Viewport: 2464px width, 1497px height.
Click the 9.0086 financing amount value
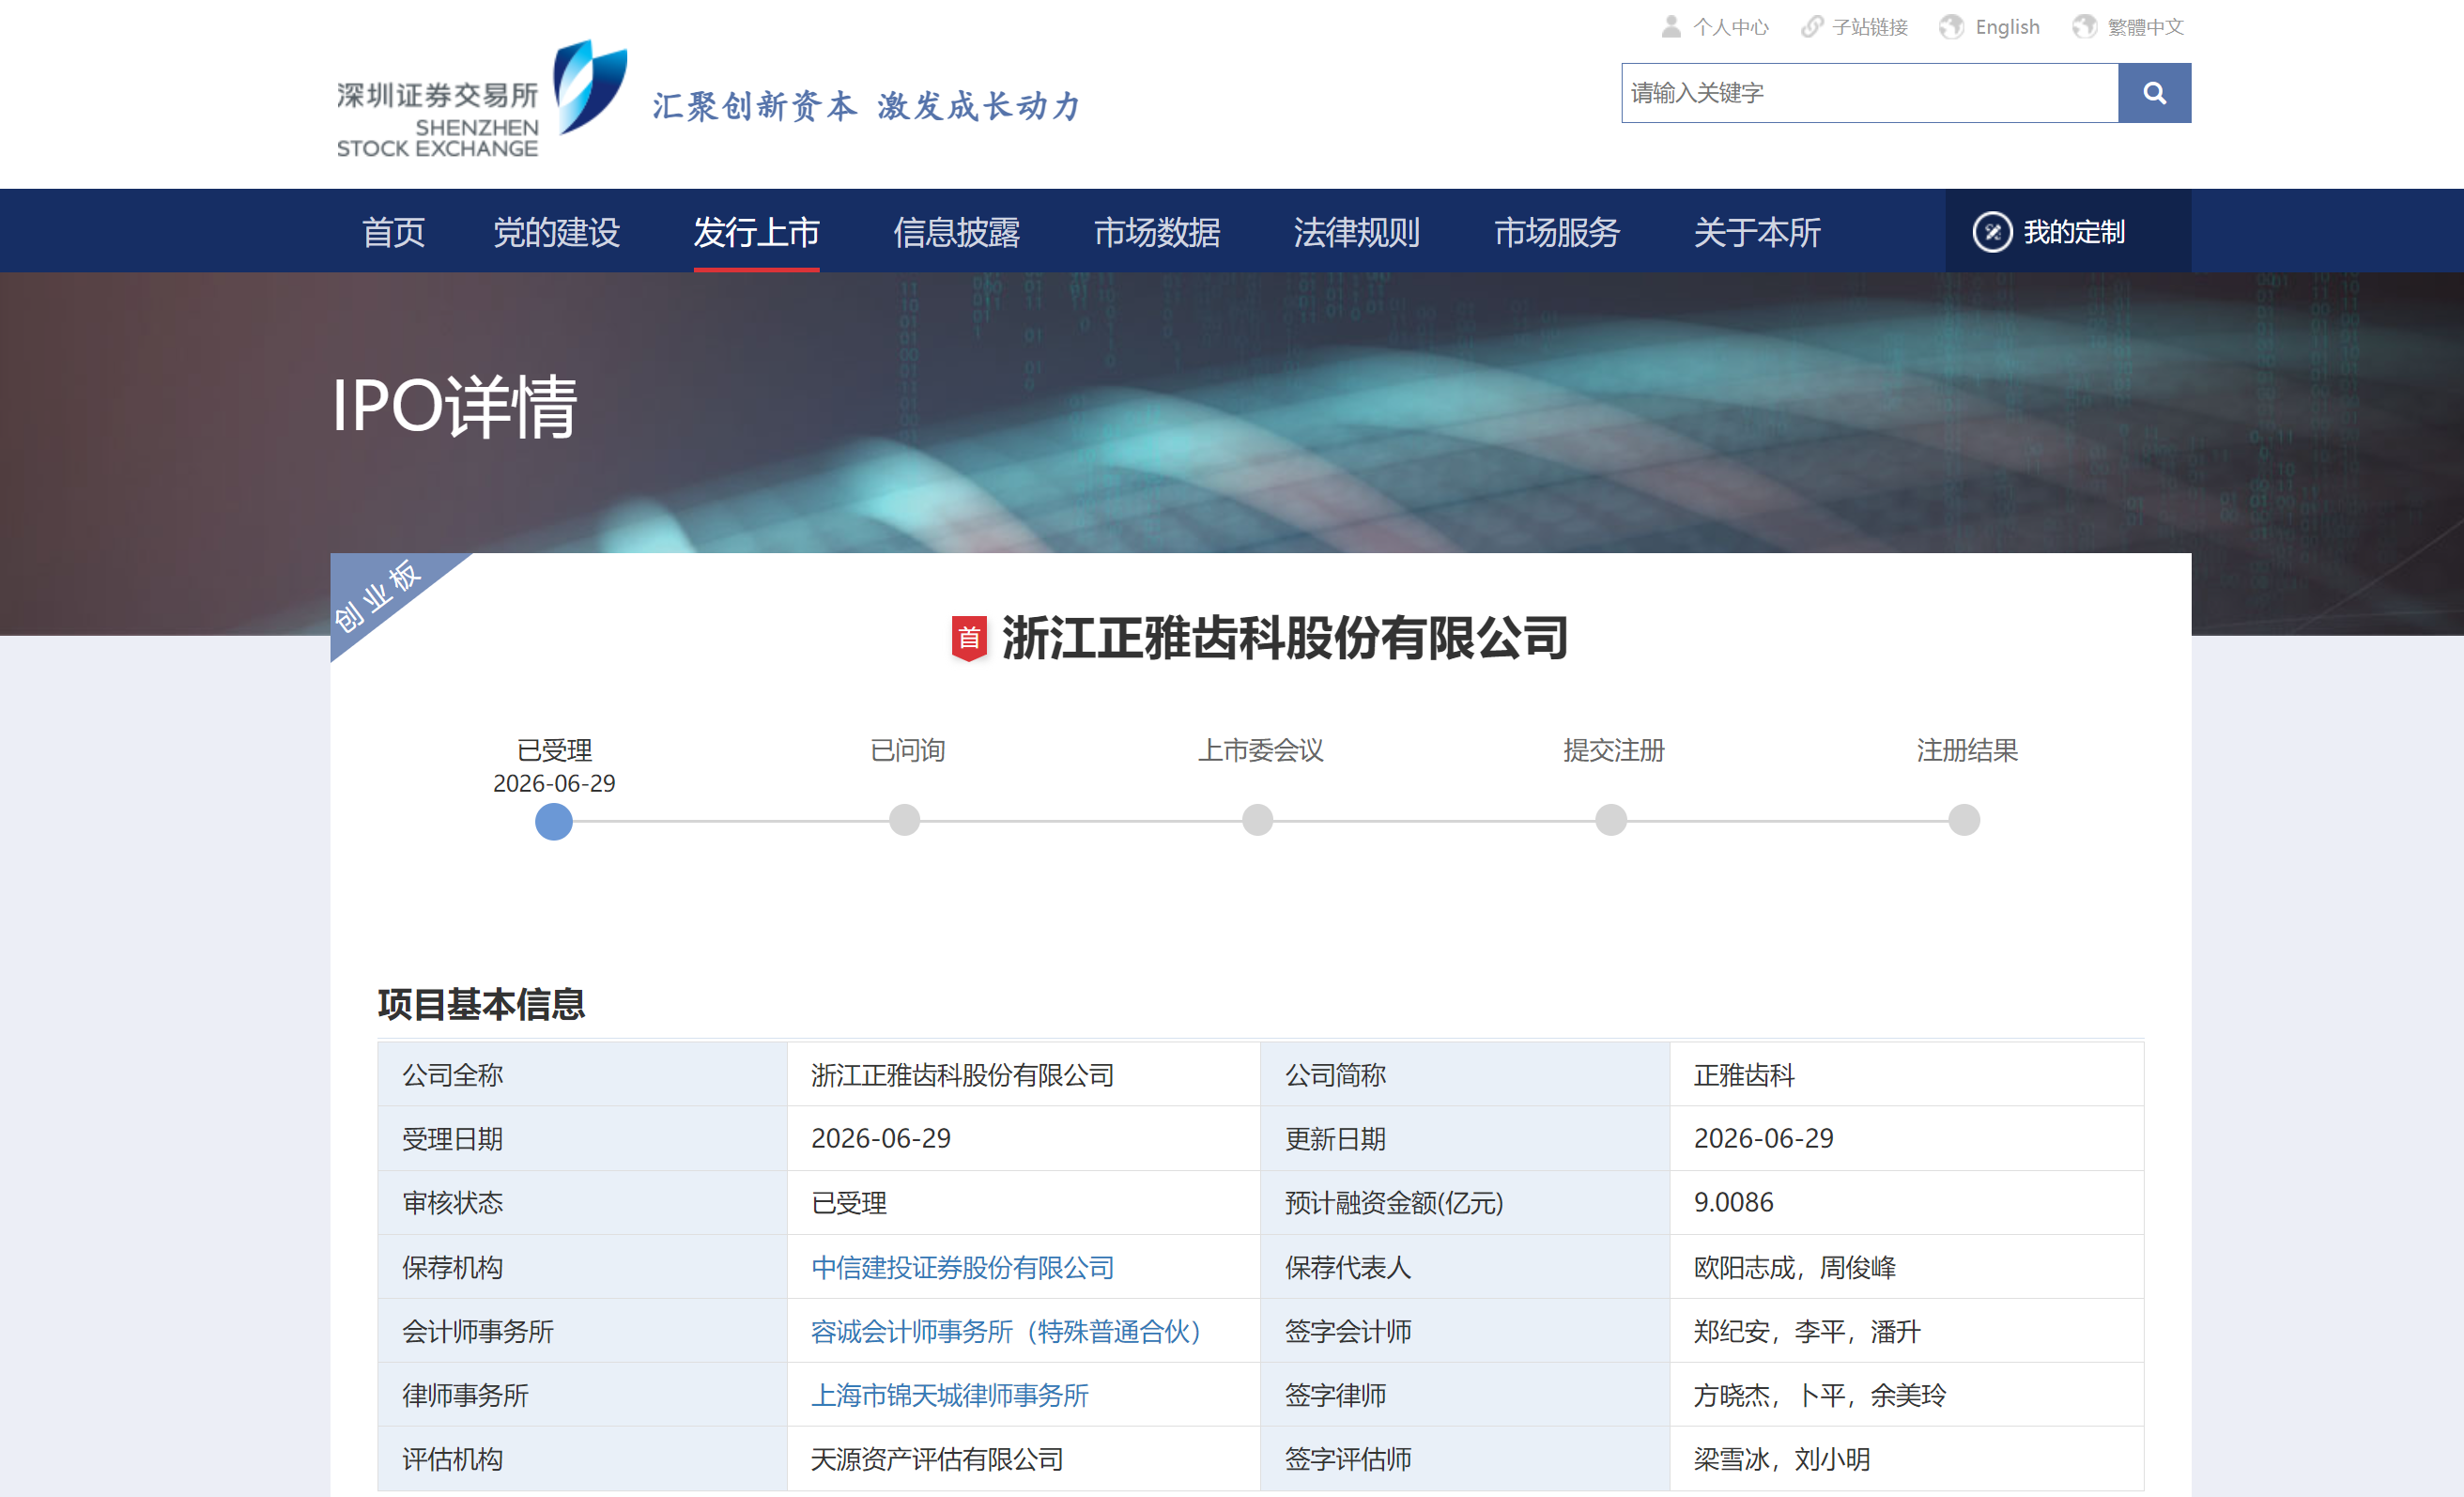(1733, 1202)
